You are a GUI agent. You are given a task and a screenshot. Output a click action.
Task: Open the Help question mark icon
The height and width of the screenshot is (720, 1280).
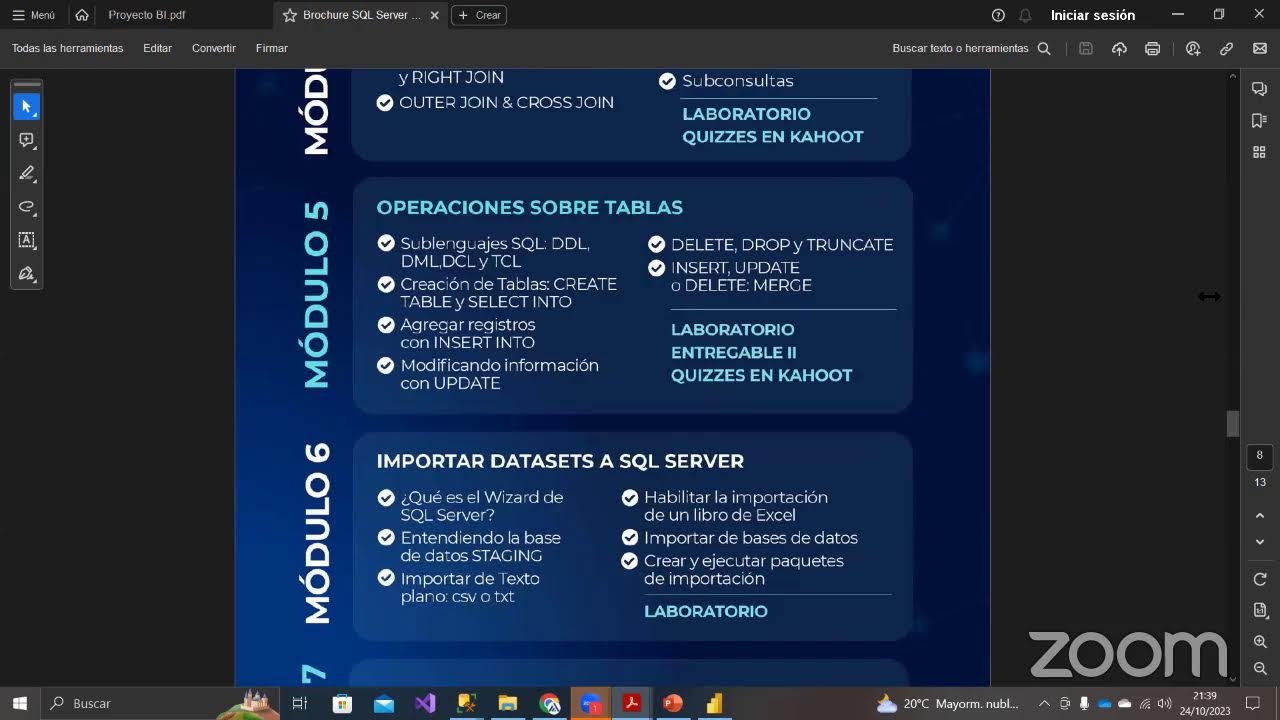(x=998, y=15)
